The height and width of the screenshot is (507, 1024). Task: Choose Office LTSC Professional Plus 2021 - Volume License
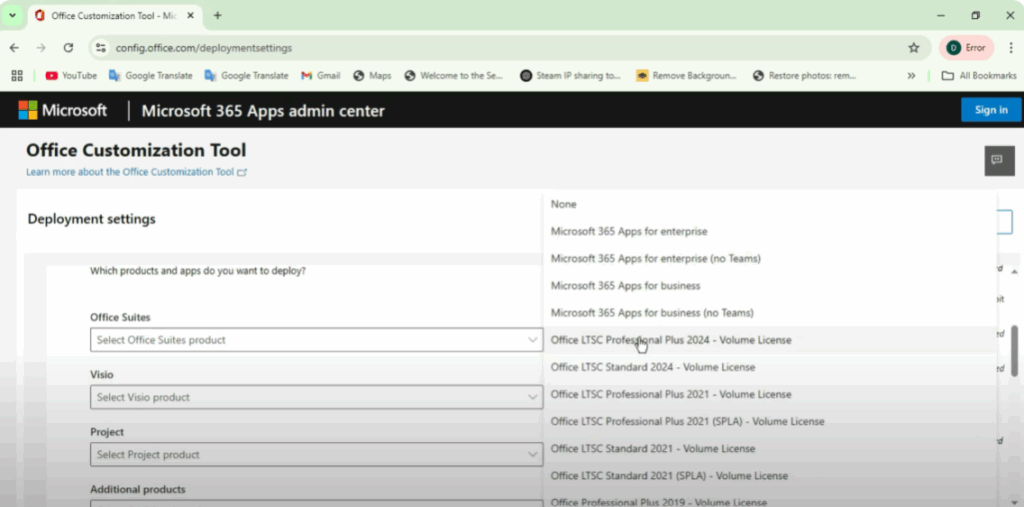(771, 395)
